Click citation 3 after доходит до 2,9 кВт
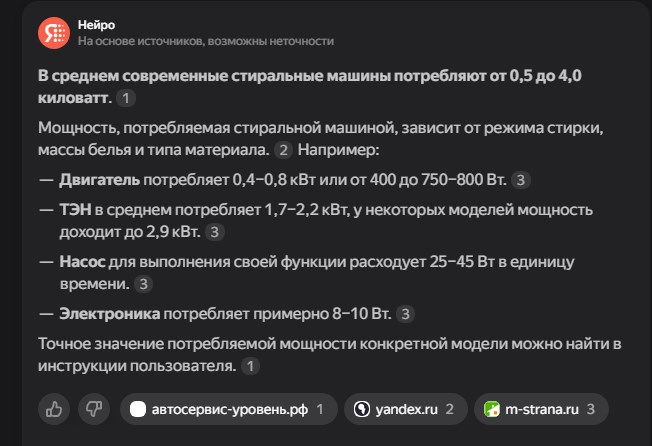This screenshot has width=652, height=446. point(215,232)
